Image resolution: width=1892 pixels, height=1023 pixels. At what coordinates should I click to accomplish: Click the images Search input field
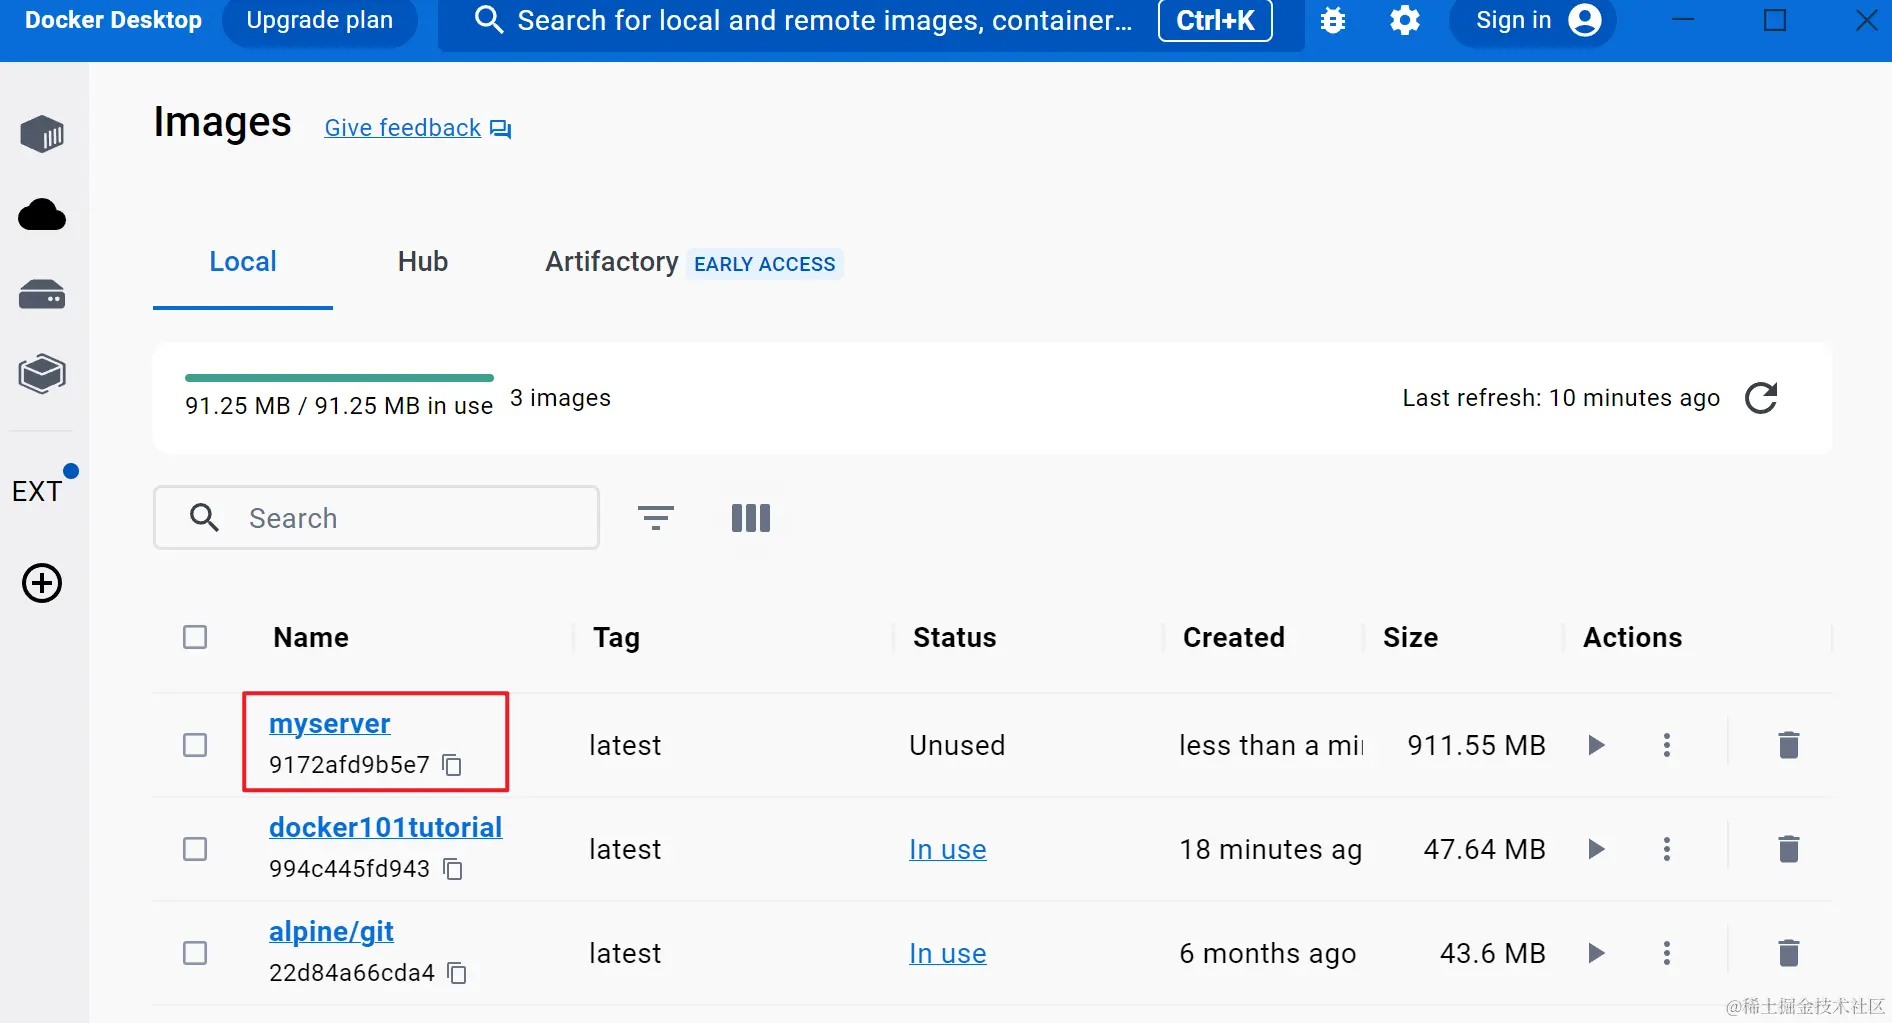[376, 518]
